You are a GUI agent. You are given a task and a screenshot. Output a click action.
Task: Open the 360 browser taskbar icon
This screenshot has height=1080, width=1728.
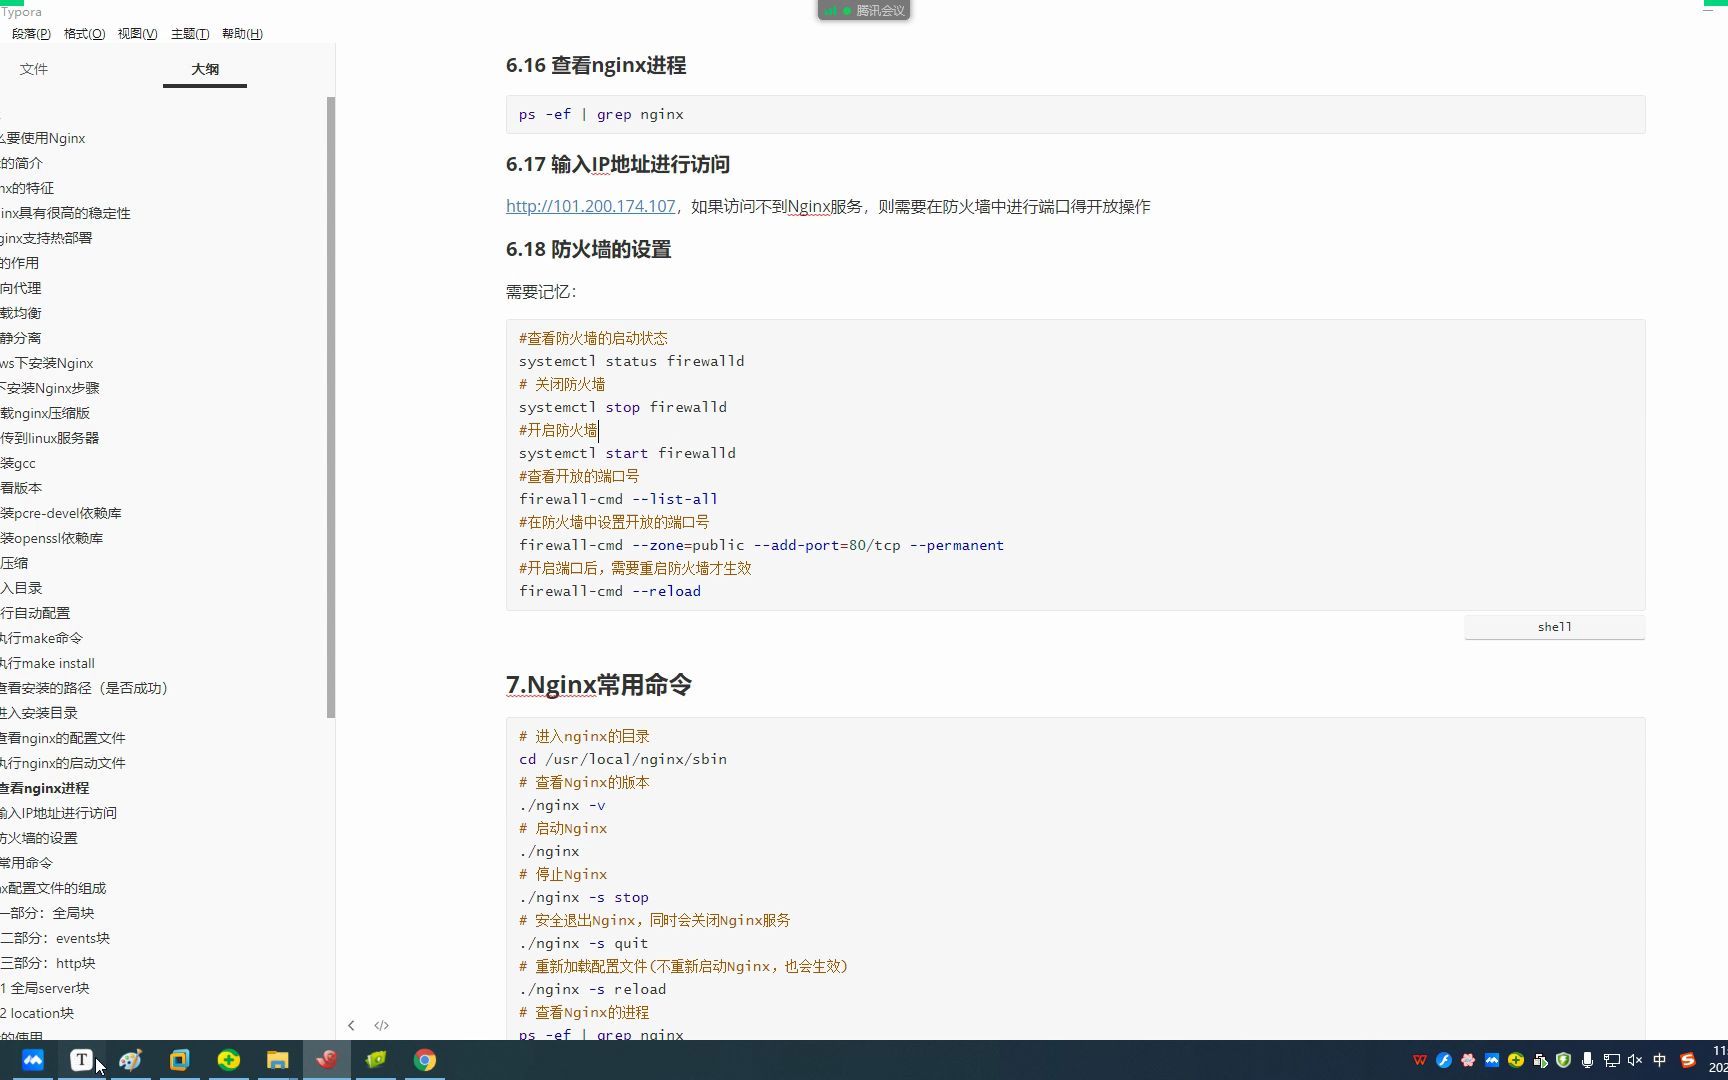pyautogui.click(x=229, y=1060)
